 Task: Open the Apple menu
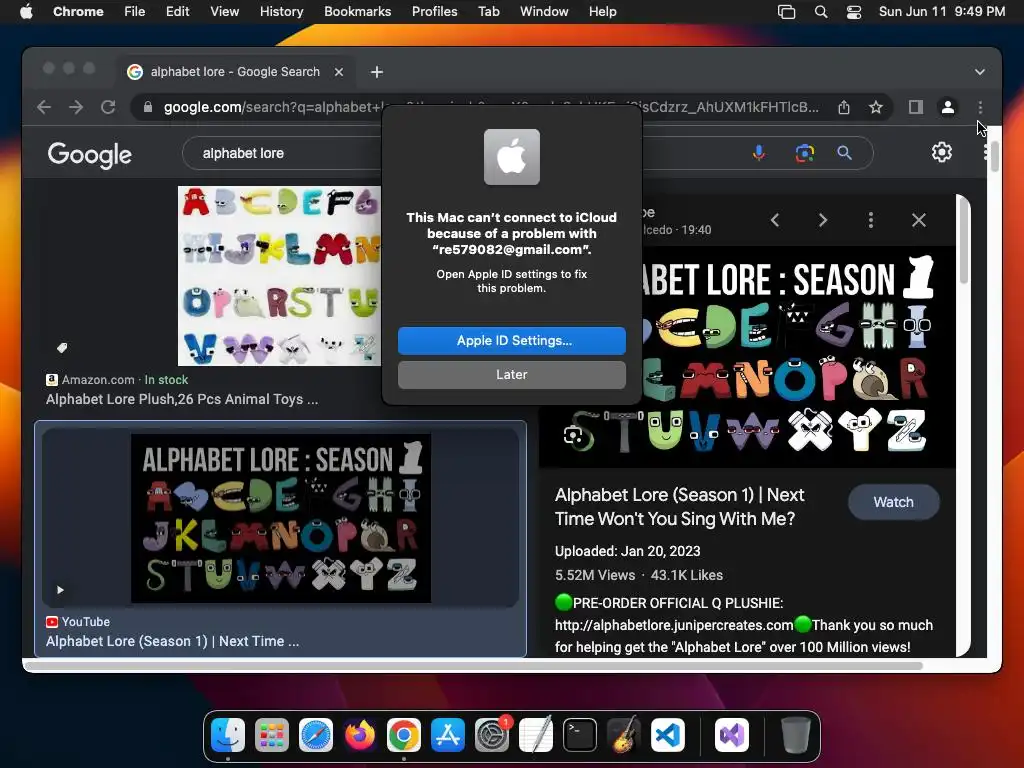(x=26, y=12)
